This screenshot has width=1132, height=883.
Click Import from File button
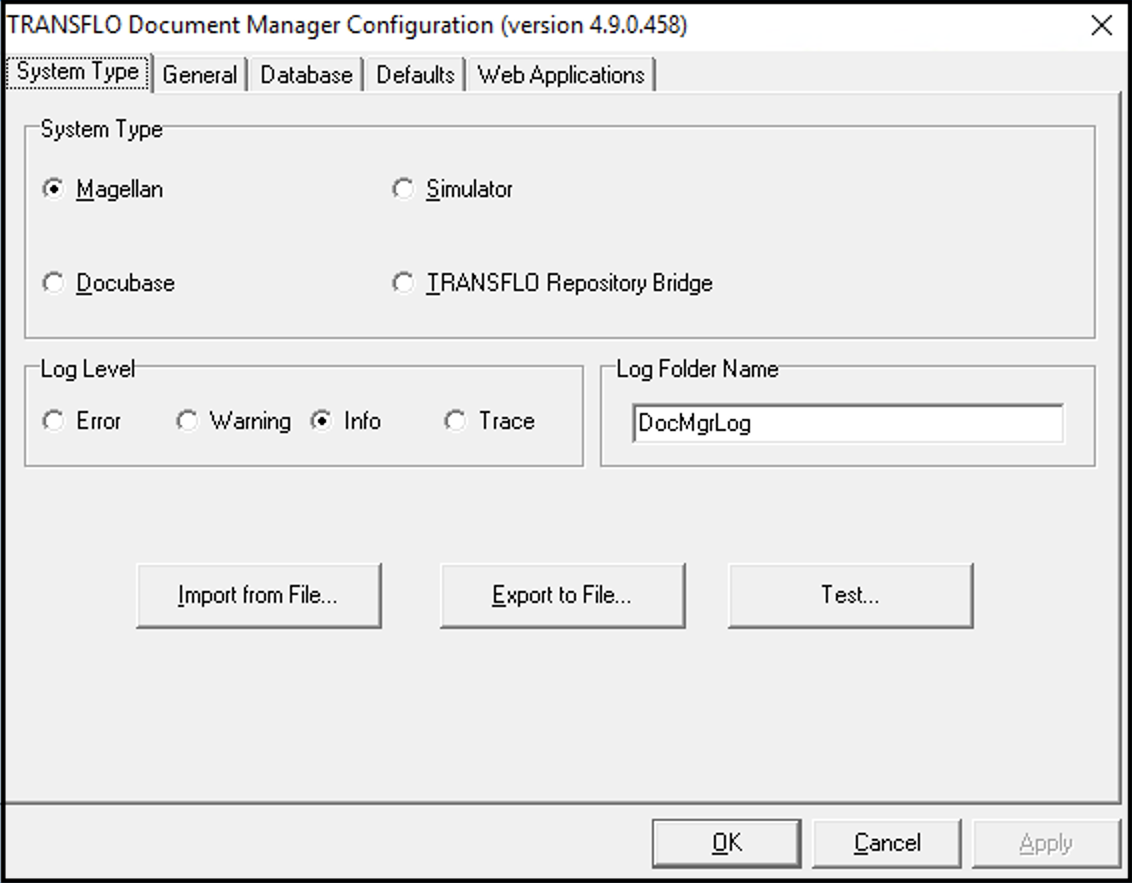[x=258, y=596]
